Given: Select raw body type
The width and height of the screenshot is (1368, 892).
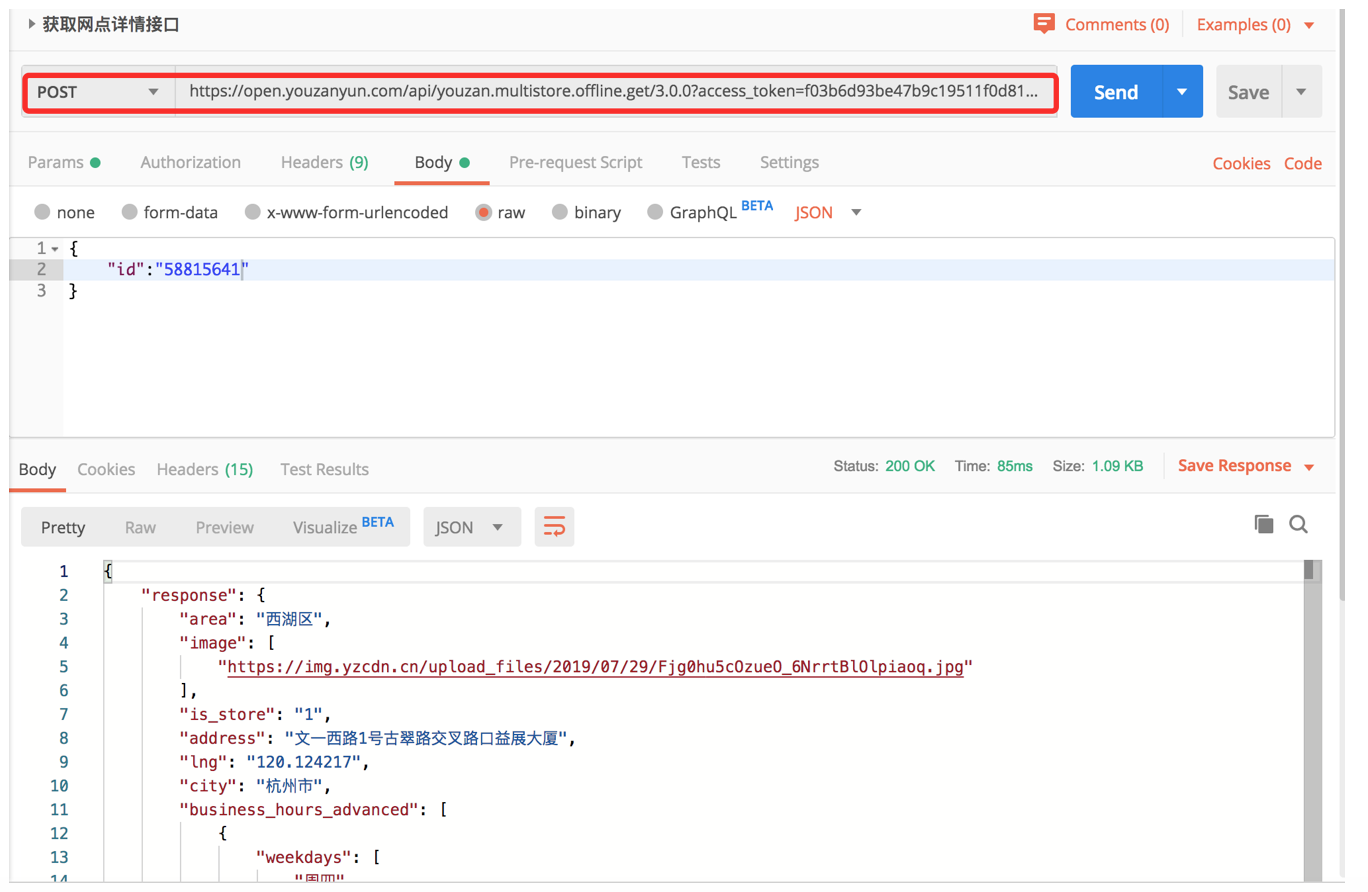Looking at the screenshot, I should [484, 212].
